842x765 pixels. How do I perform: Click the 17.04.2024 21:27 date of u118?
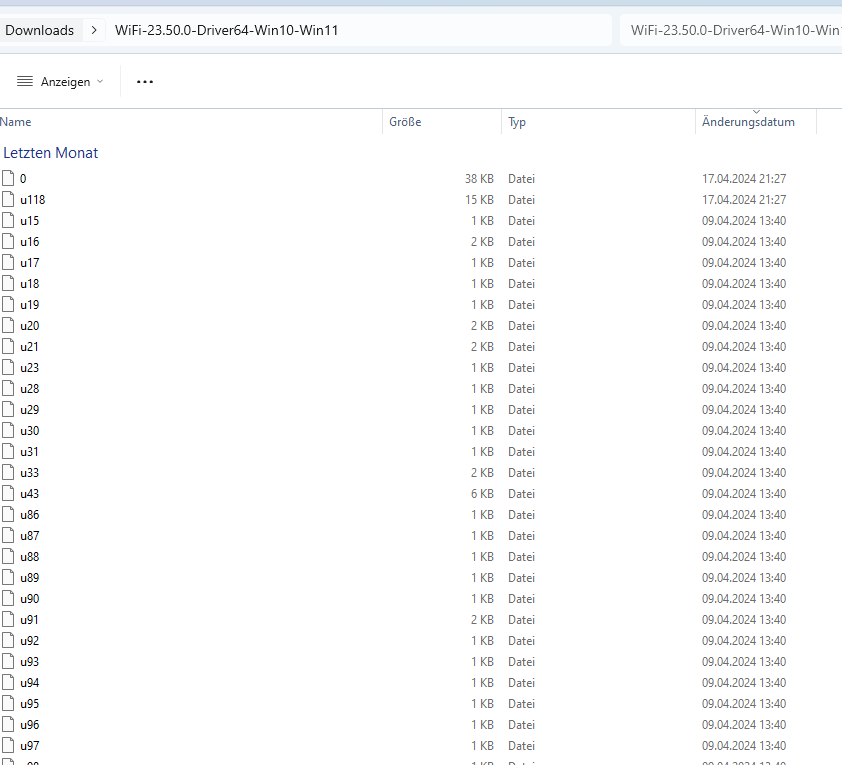(x=744, y=199)
